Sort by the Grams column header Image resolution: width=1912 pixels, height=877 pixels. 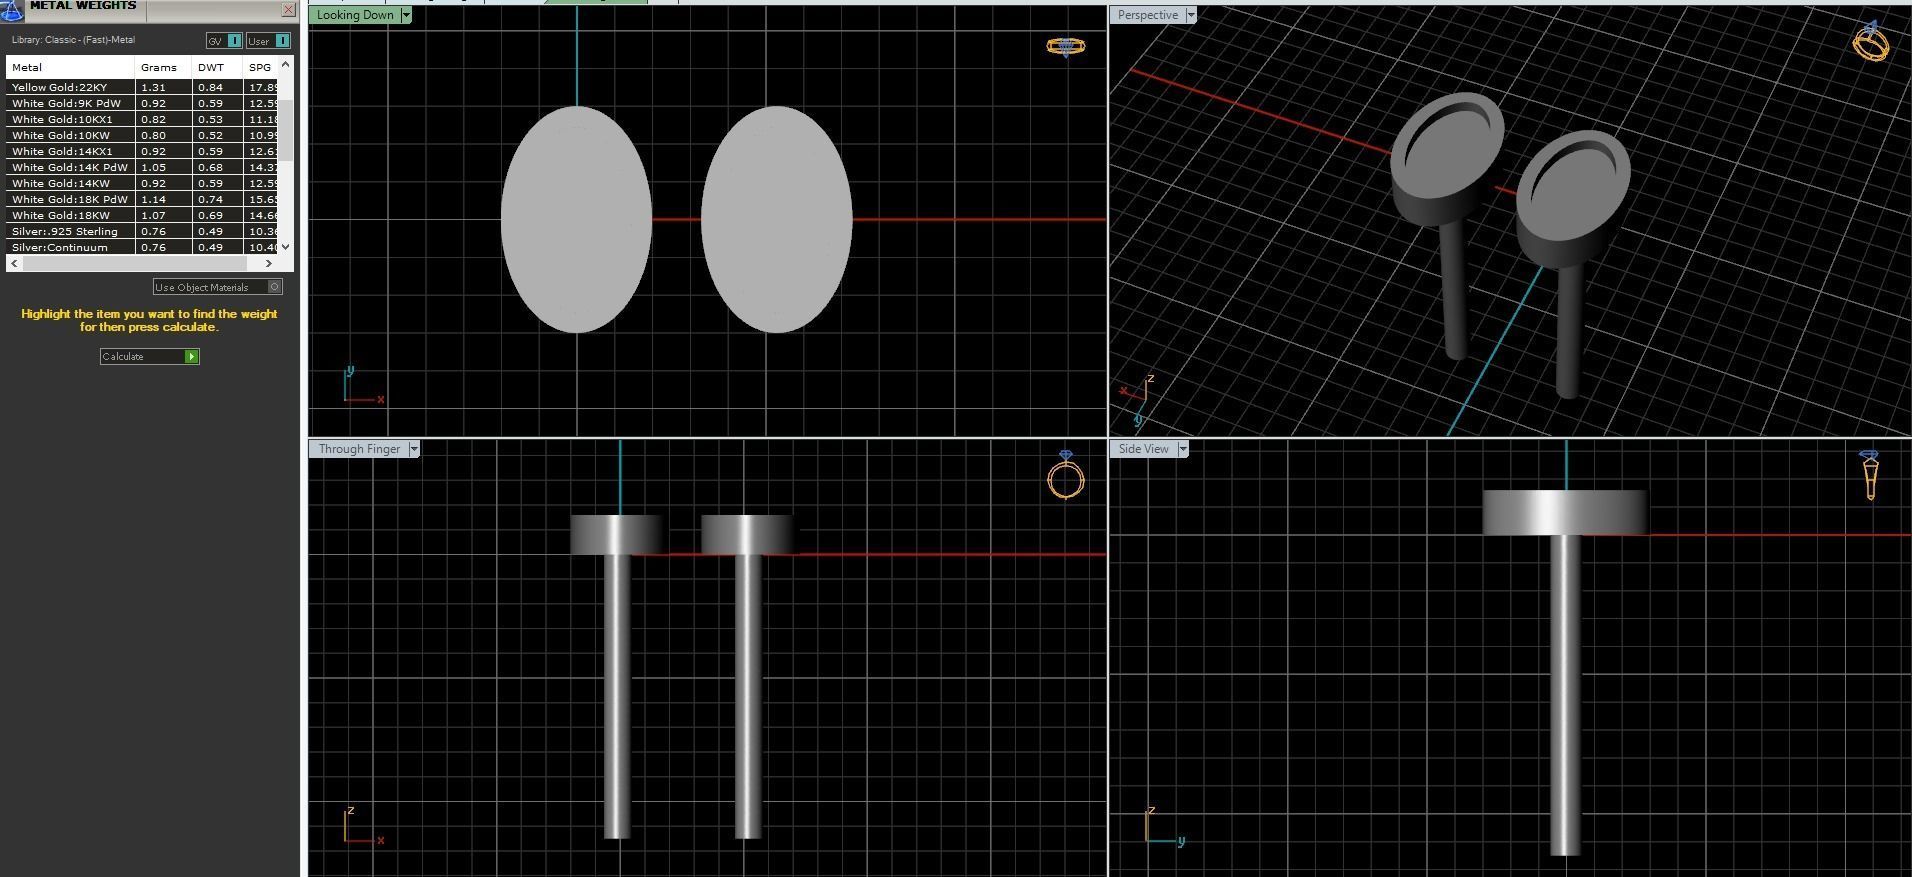click(163, 67)
